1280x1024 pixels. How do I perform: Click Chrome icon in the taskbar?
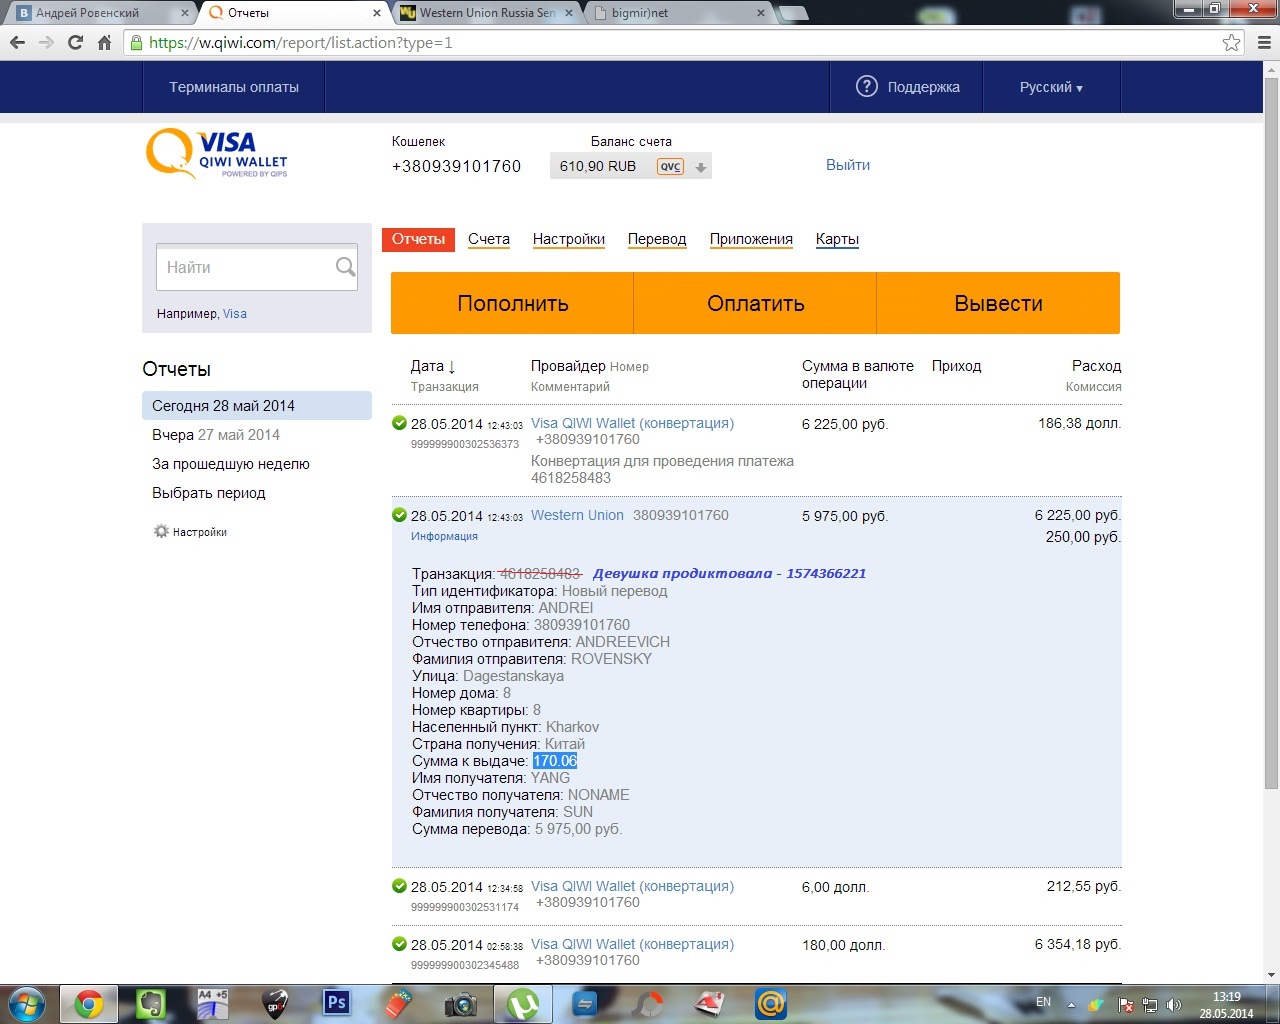(89, 1004)
